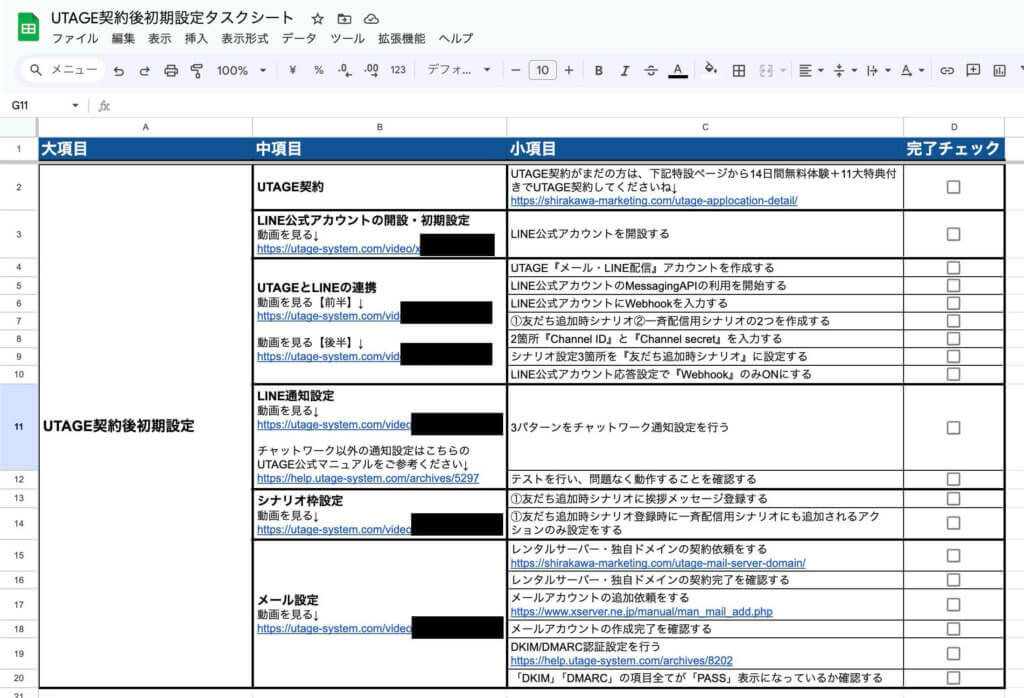
Task: Click the Google Sheets home icon
Action: 28,27
